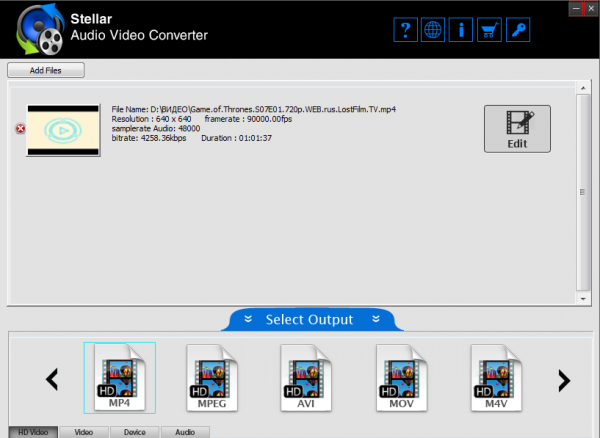Open the Audio tab
This screenshot has height=438, width=600.
(x=185, y=432)
